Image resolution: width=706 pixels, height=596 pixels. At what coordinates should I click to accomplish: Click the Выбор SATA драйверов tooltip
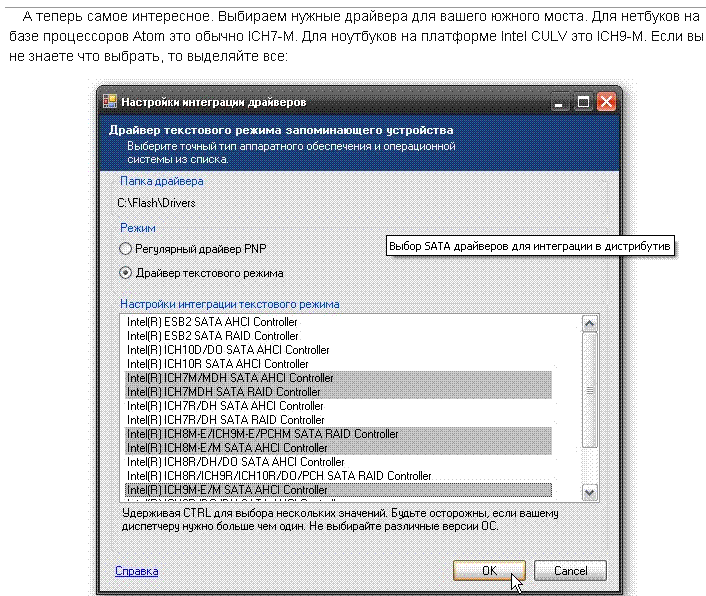pos(530,246)
